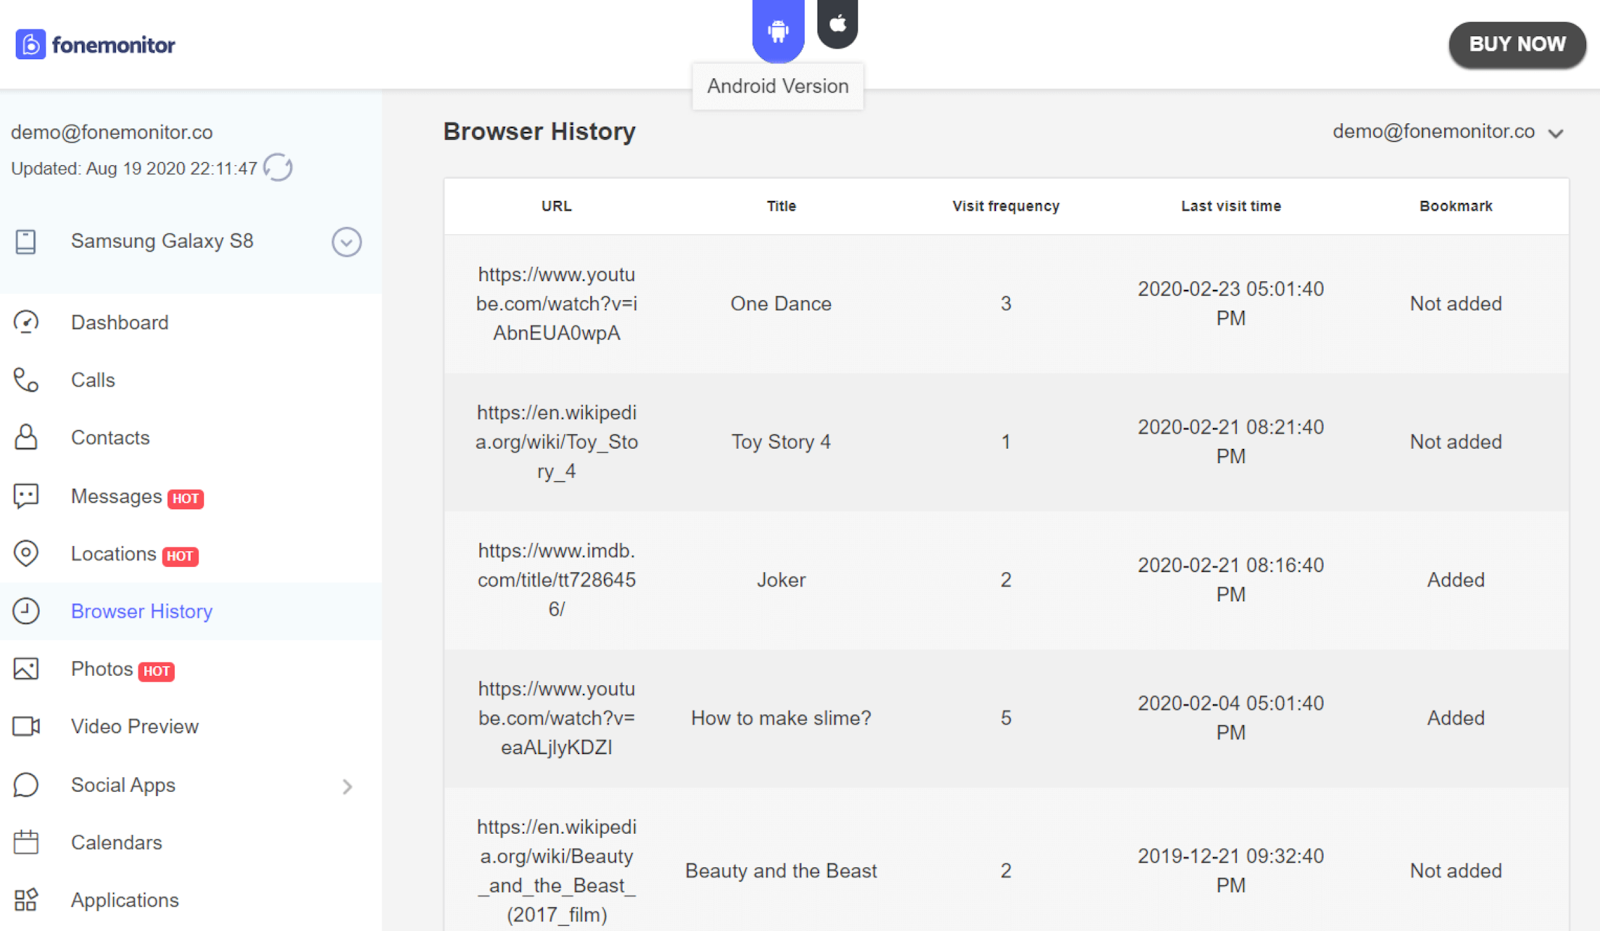The image size is (1600, 931).
Task: Open the demo@fonemonitor.co account dropdown
Action: coord(1448,132)
